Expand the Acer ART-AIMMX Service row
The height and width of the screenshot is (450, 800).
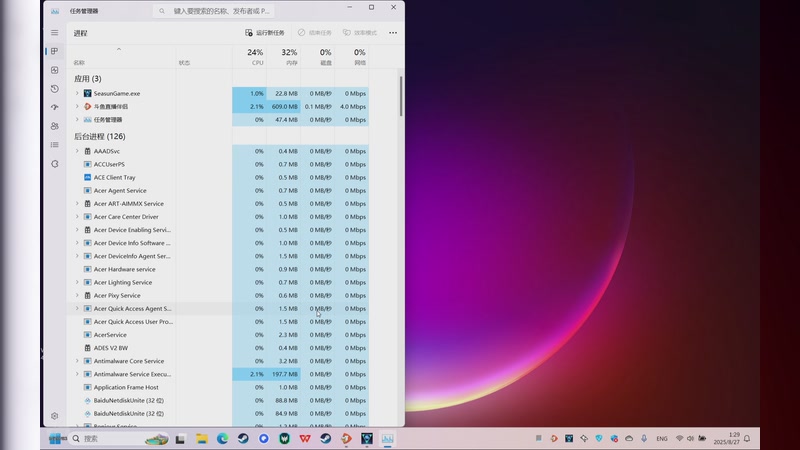coord(77,204)
